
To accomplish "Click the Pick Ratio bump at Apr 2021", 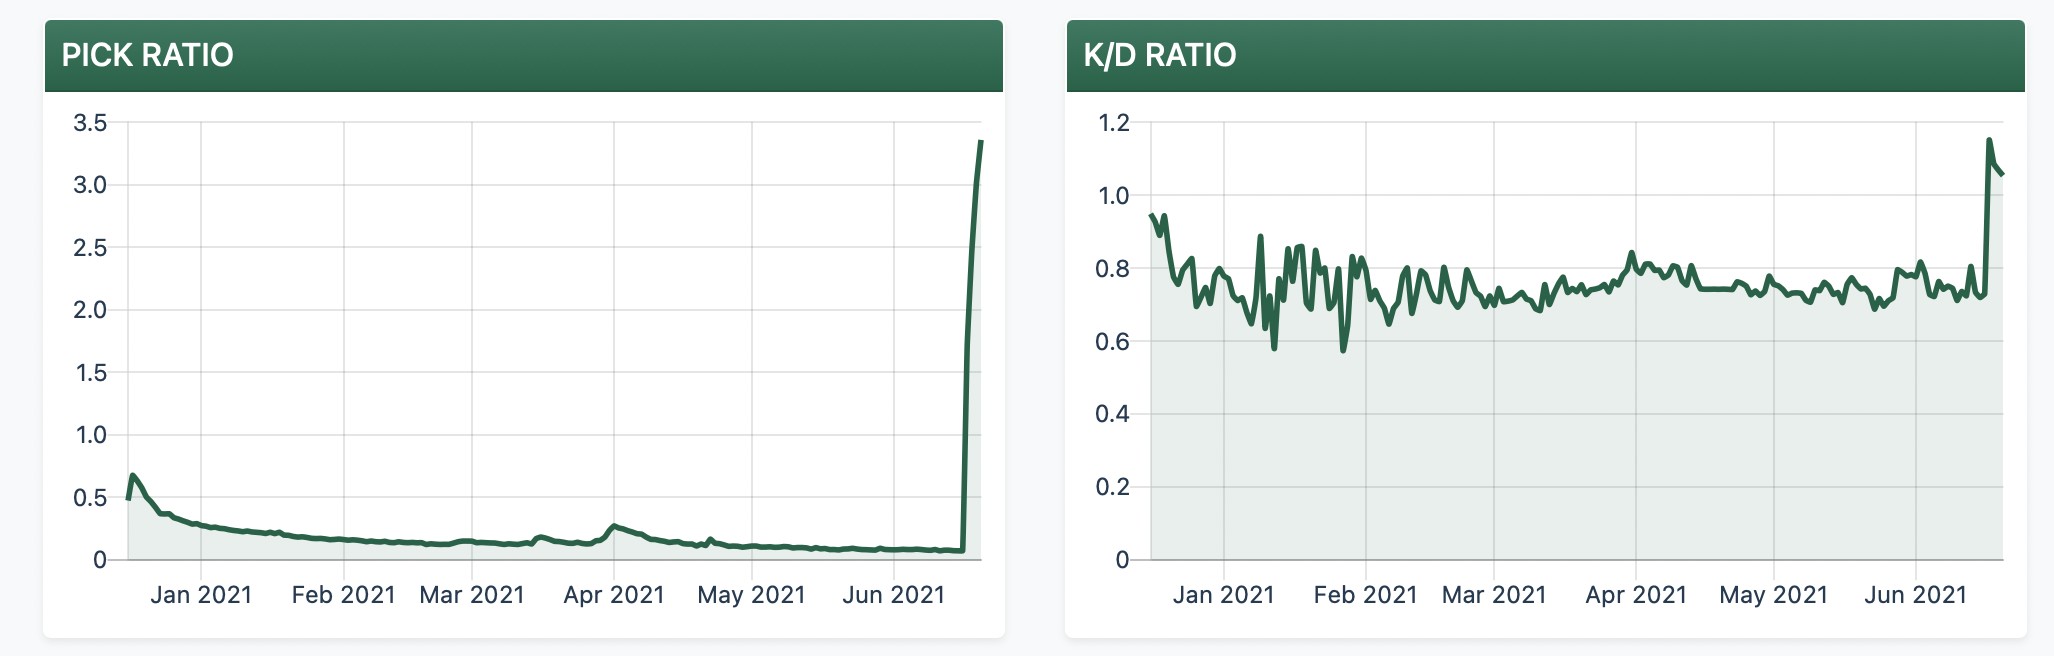I will coord(615,525).
